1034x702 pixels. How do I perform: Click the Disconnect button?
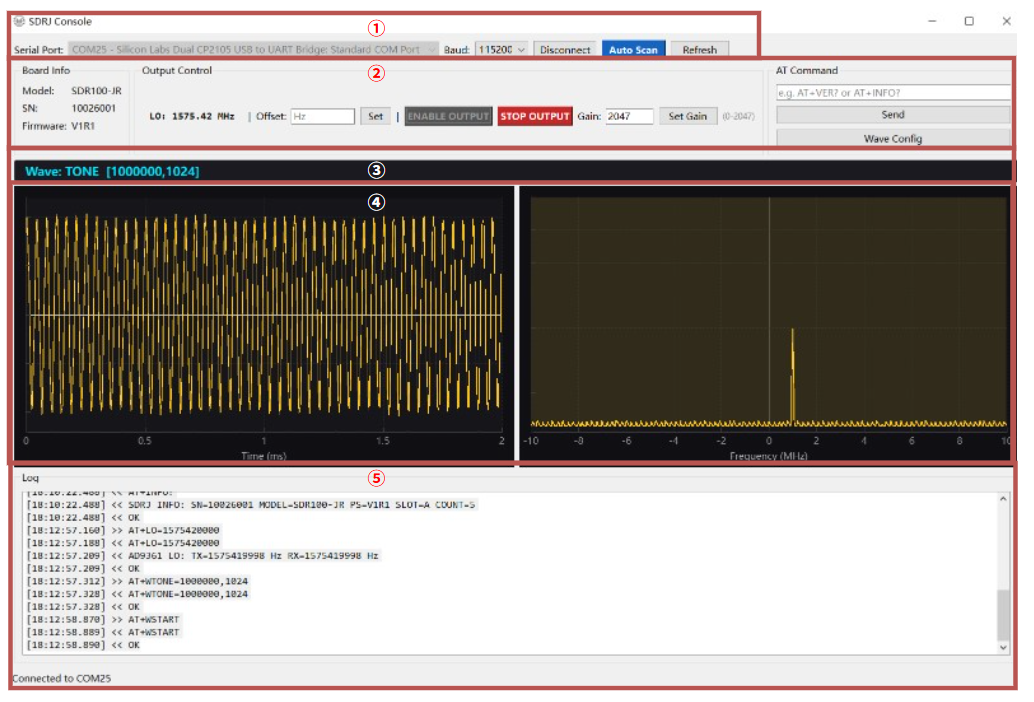point(564,49)
